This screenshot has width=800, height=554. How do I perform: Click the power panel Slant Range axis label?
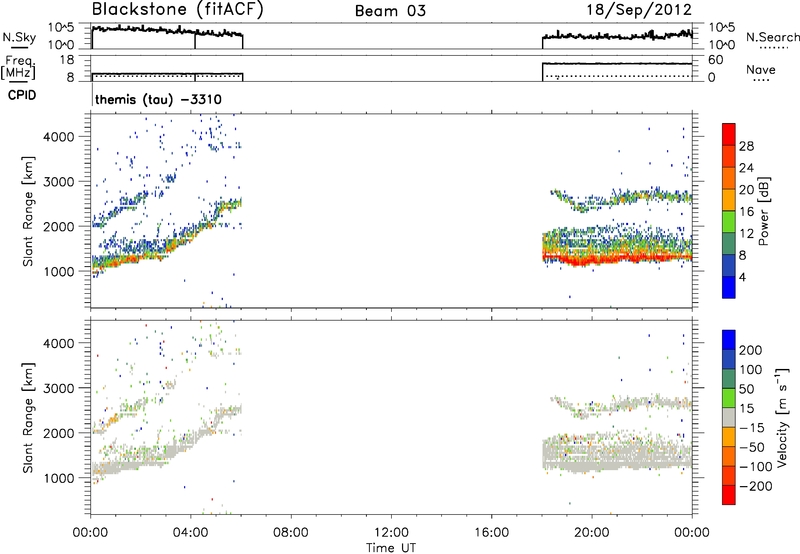click(x=28, y=211)
